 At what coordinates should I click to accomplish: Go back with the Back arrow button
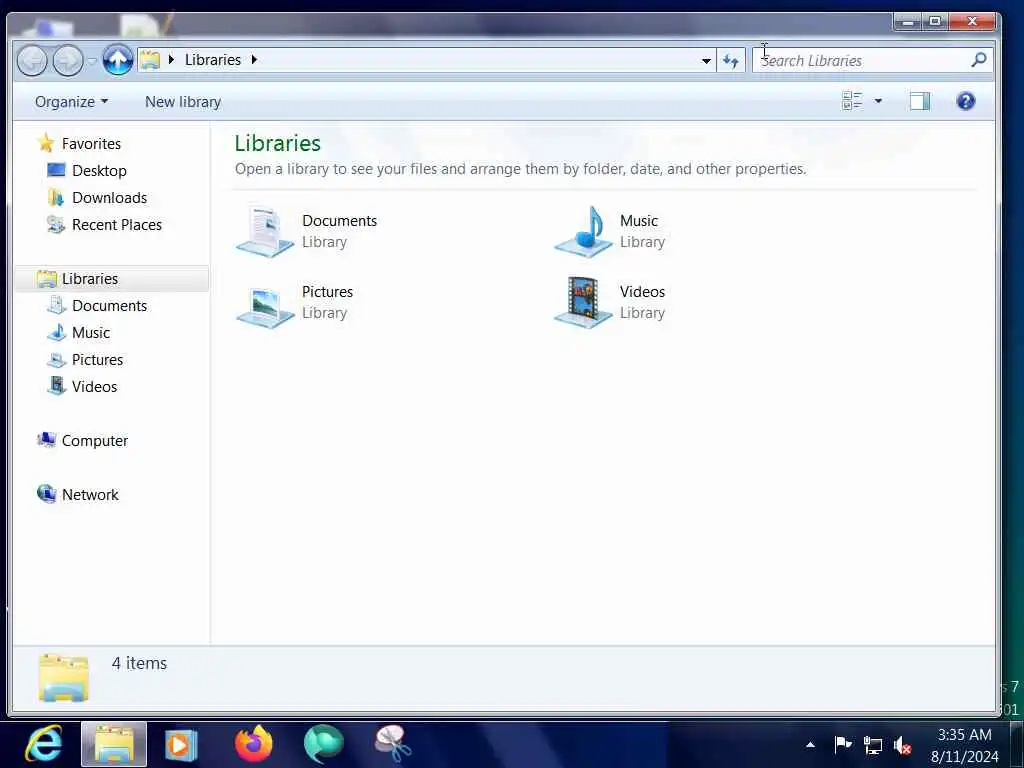[x=32, y=61]
